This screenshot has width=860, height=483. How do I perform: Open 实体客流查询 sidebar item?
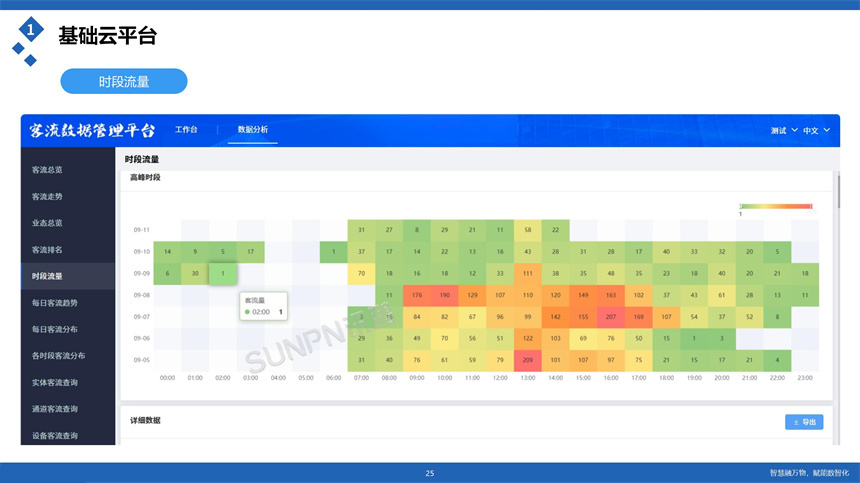click(x=55, y=383)
